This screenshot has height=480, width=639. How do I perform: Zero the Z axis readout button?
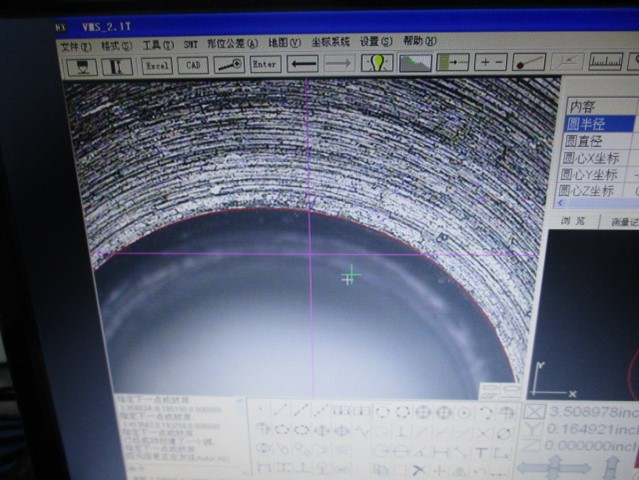tap(531, 445)
